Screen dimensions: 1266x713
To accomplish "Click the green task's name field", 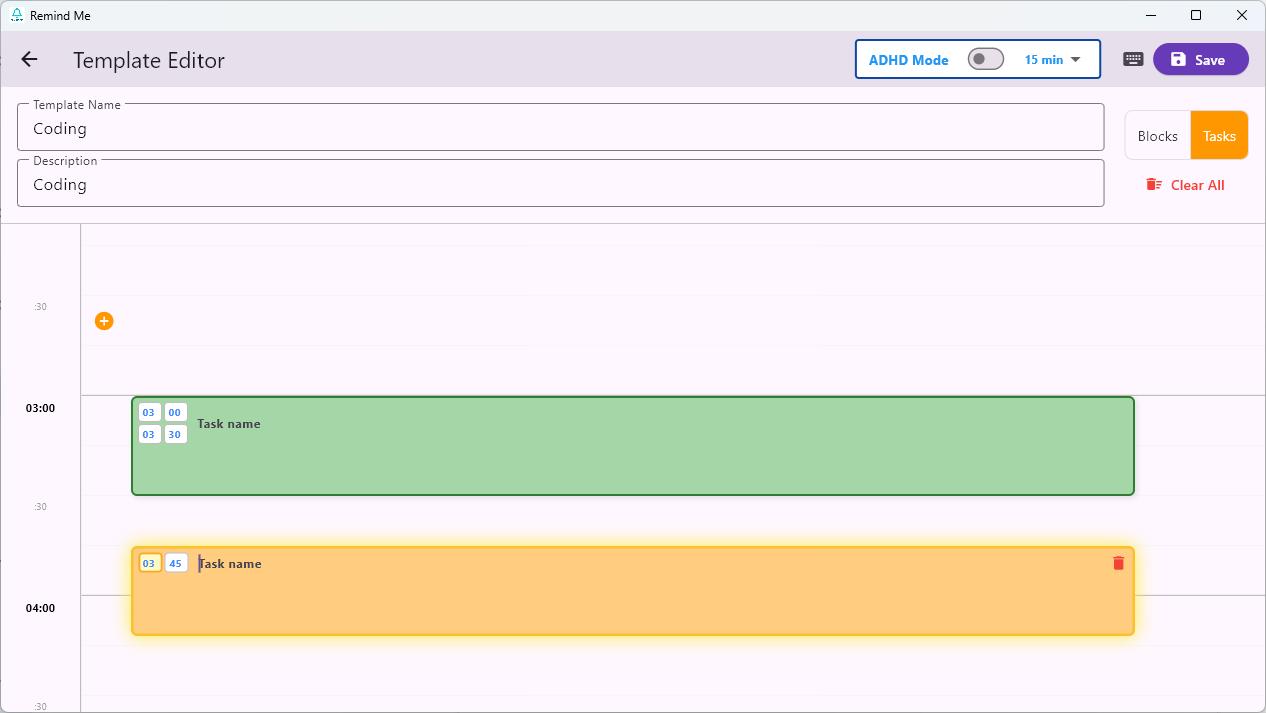I will click(x=229, y=424).
